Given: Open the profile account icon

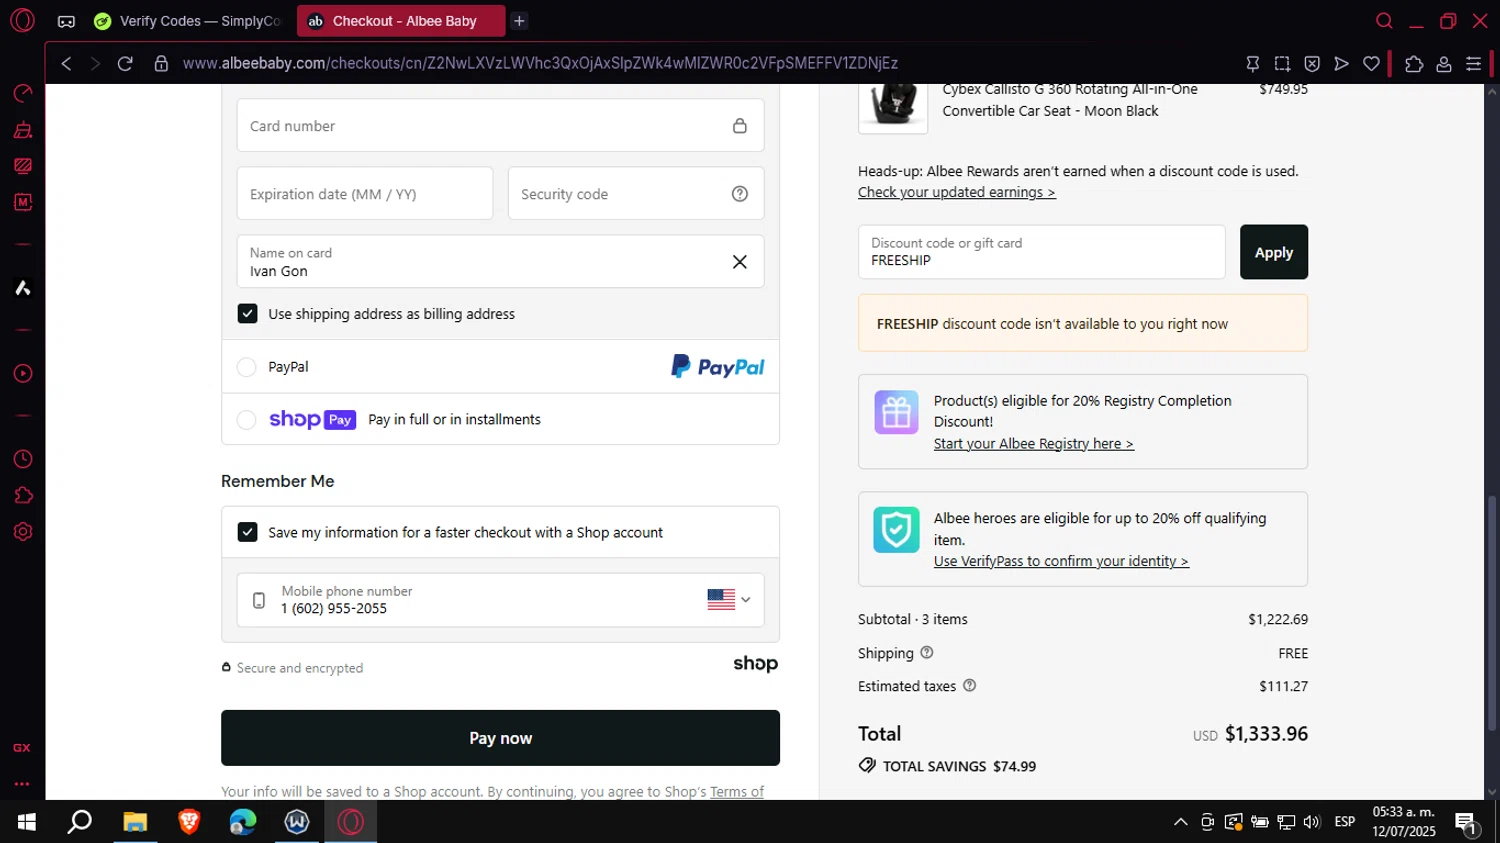Looking at the screenshot, I should point(1443,63).
